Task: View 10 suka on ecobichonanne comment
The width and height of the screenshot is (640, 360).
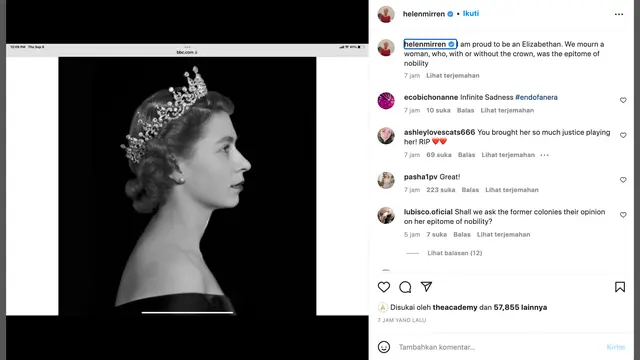Action: tap(438, 110)
